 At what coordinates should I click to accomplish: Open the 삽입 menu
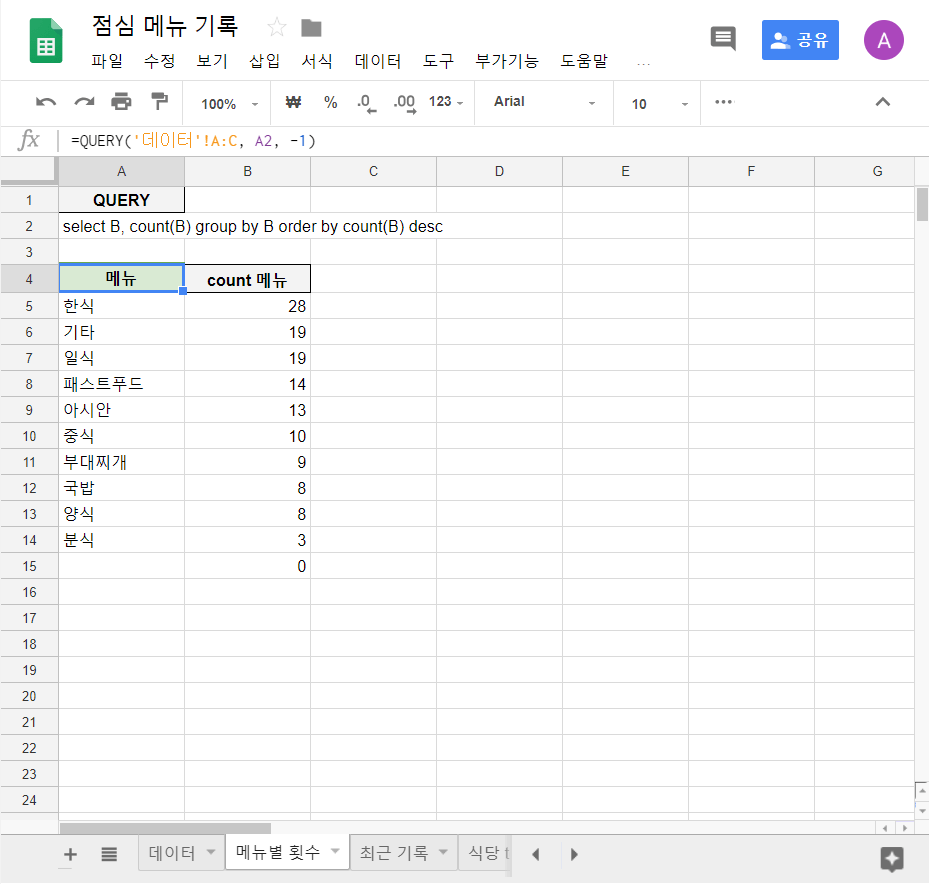coord(263,61)
